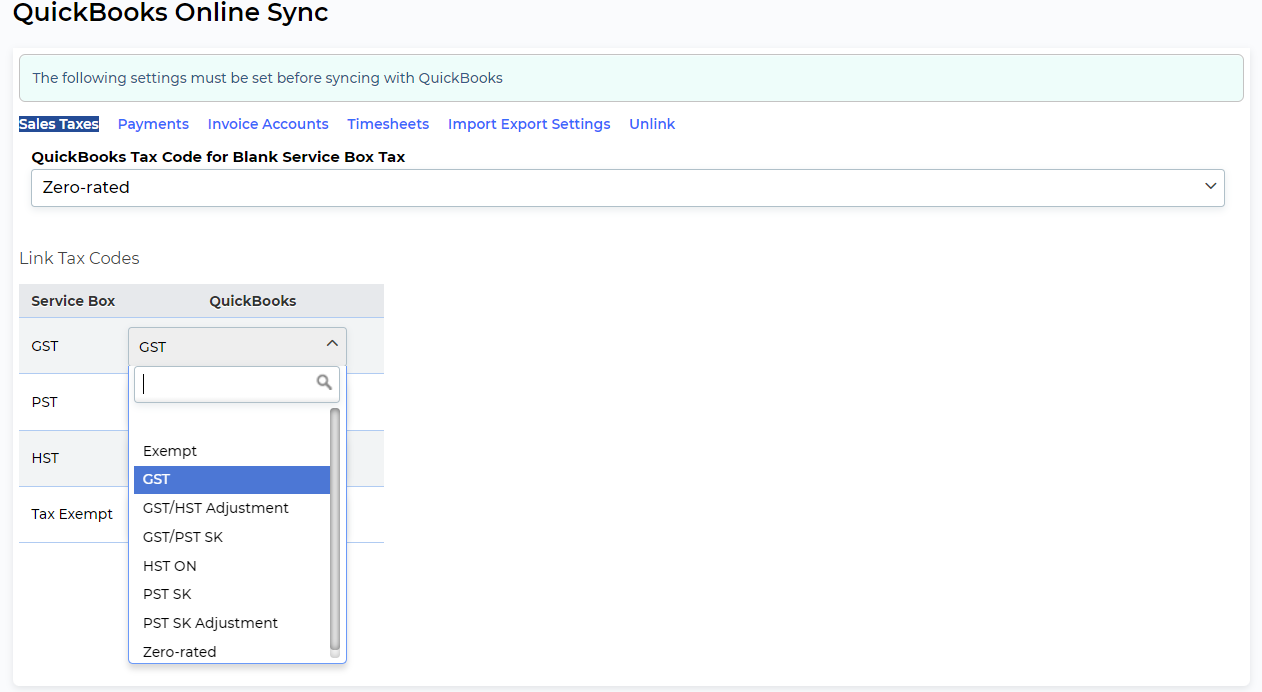The image size is (1262, 692).
Task: Pick the GST/PST SK option
Action: coord(232,537)
